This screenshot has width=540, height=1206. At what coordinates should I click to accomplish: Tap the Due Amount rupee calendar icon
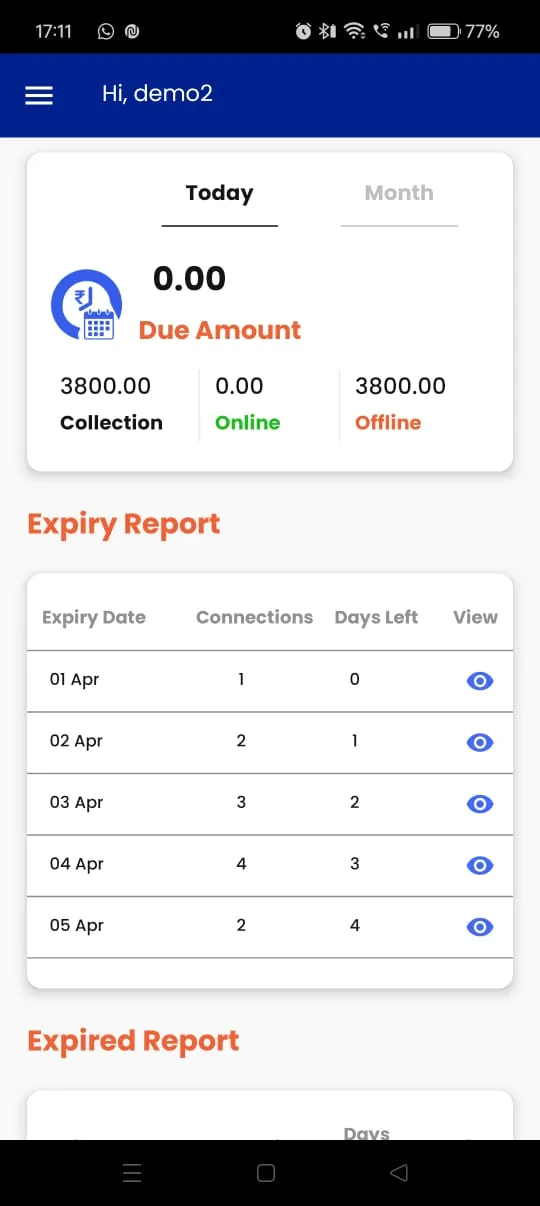click(x=86, y=305)
